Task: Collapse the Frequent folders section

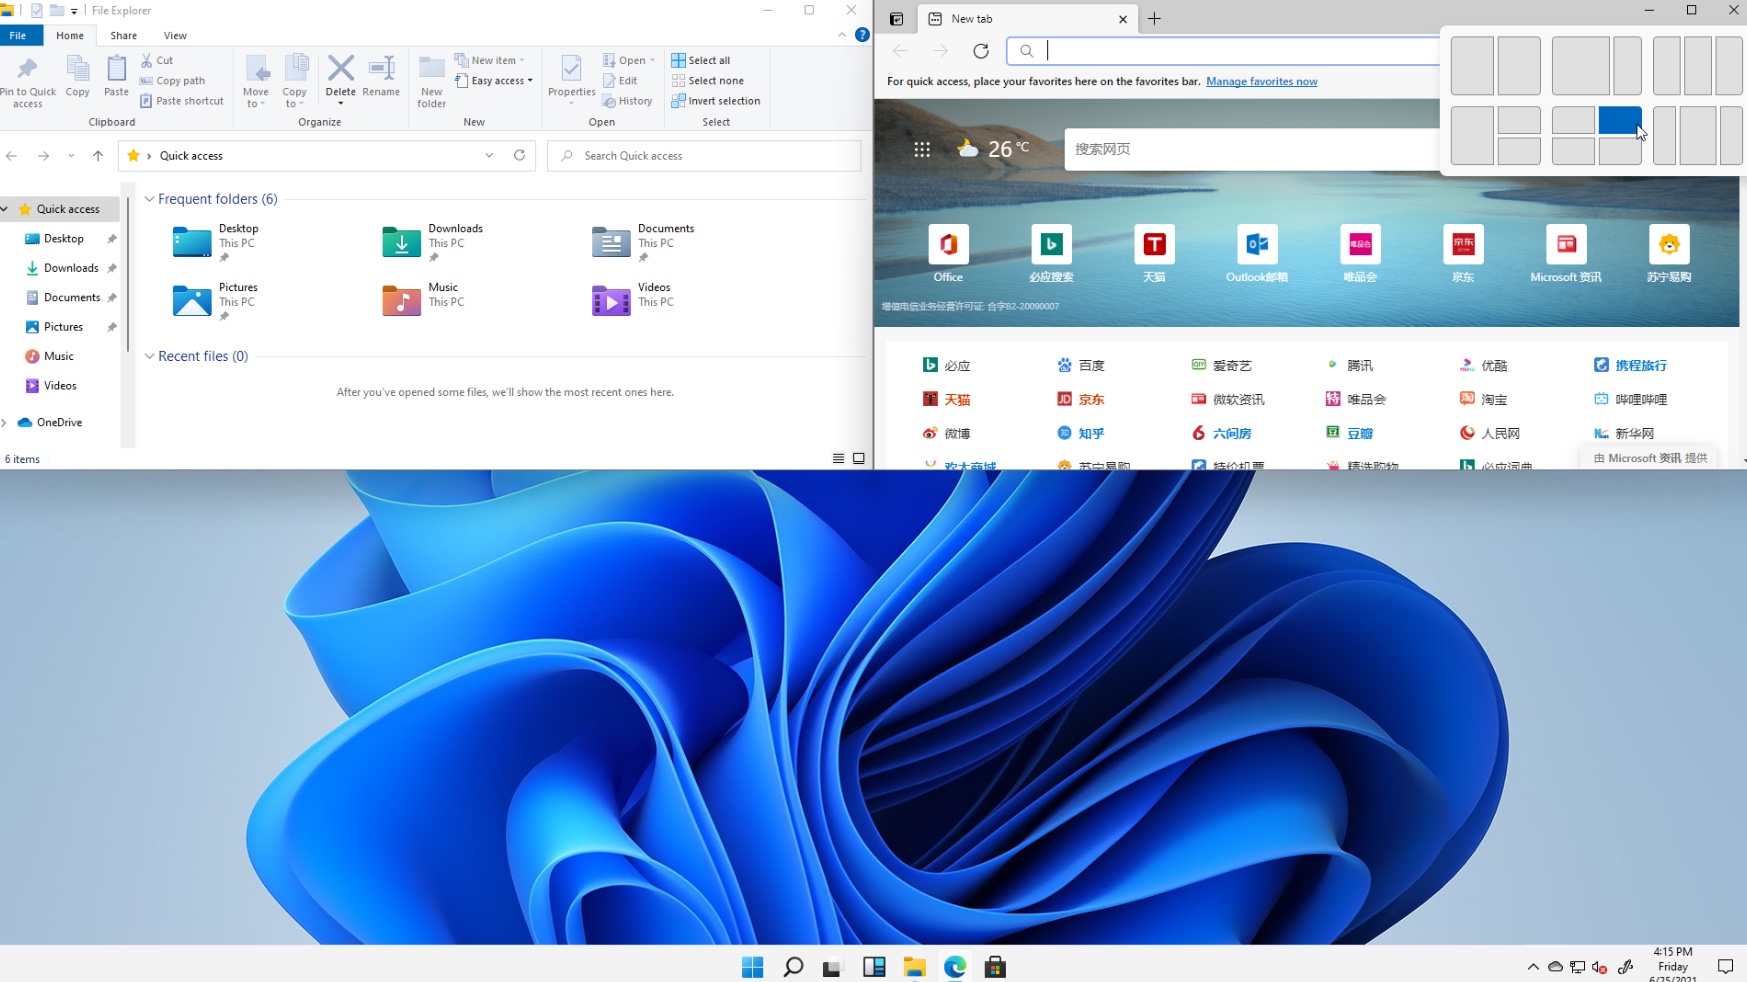Action: (x=150, y=199)
